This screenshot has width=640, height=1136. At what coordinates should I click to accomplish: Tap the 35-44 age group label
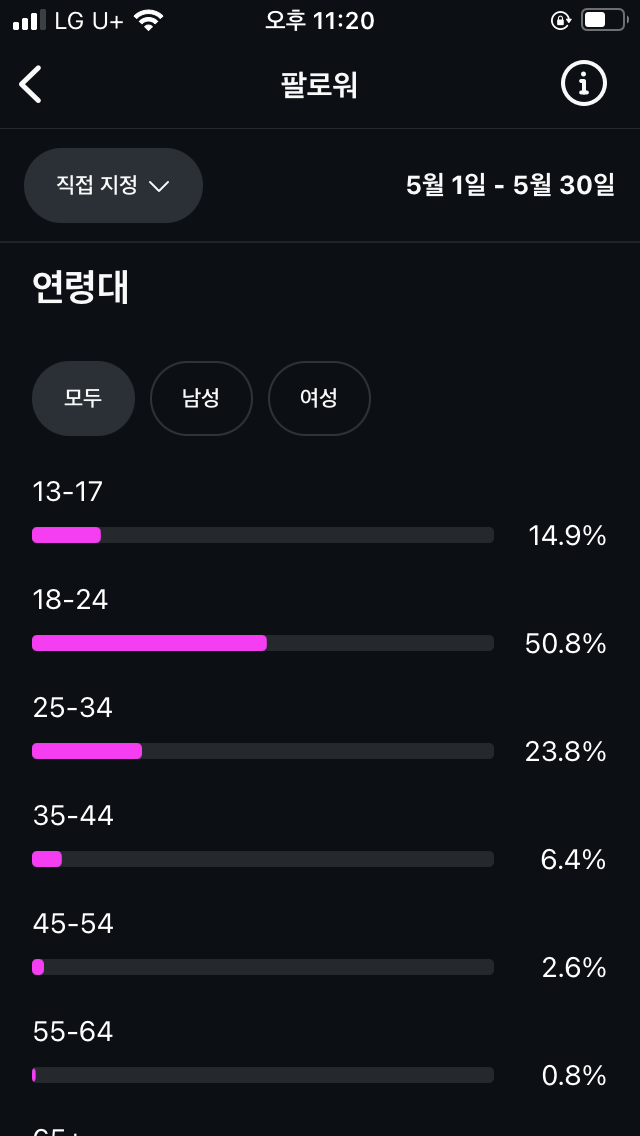point(73,816)
